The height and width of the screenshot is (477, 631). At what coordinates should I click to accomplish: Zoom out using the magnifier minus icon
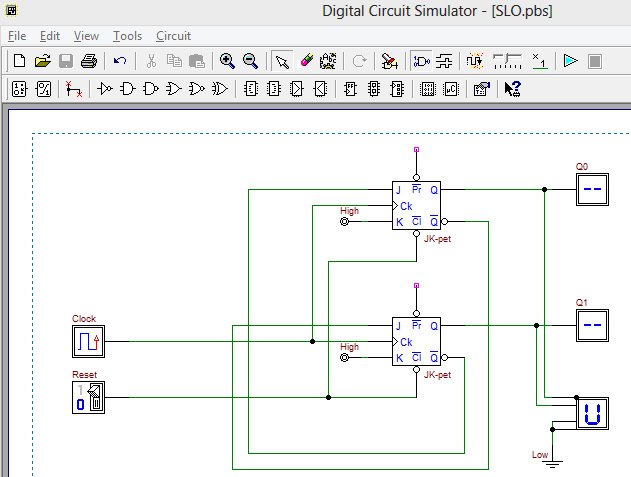tap(250, 61)
